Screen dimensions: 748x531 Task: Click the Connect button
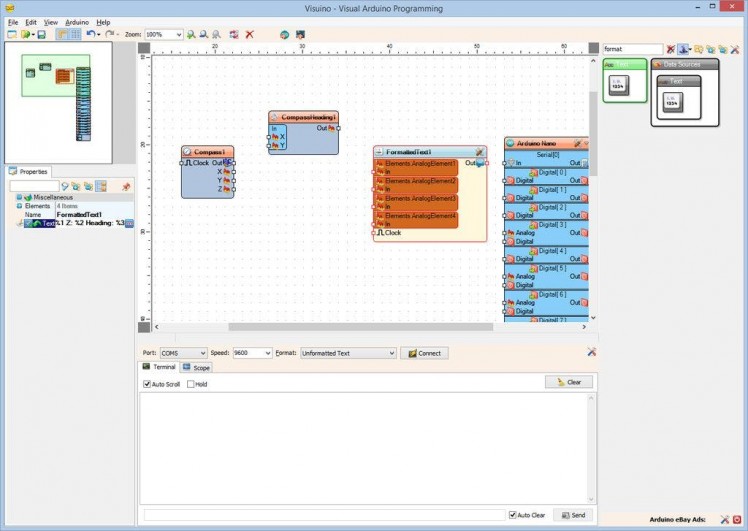[424, 353]
